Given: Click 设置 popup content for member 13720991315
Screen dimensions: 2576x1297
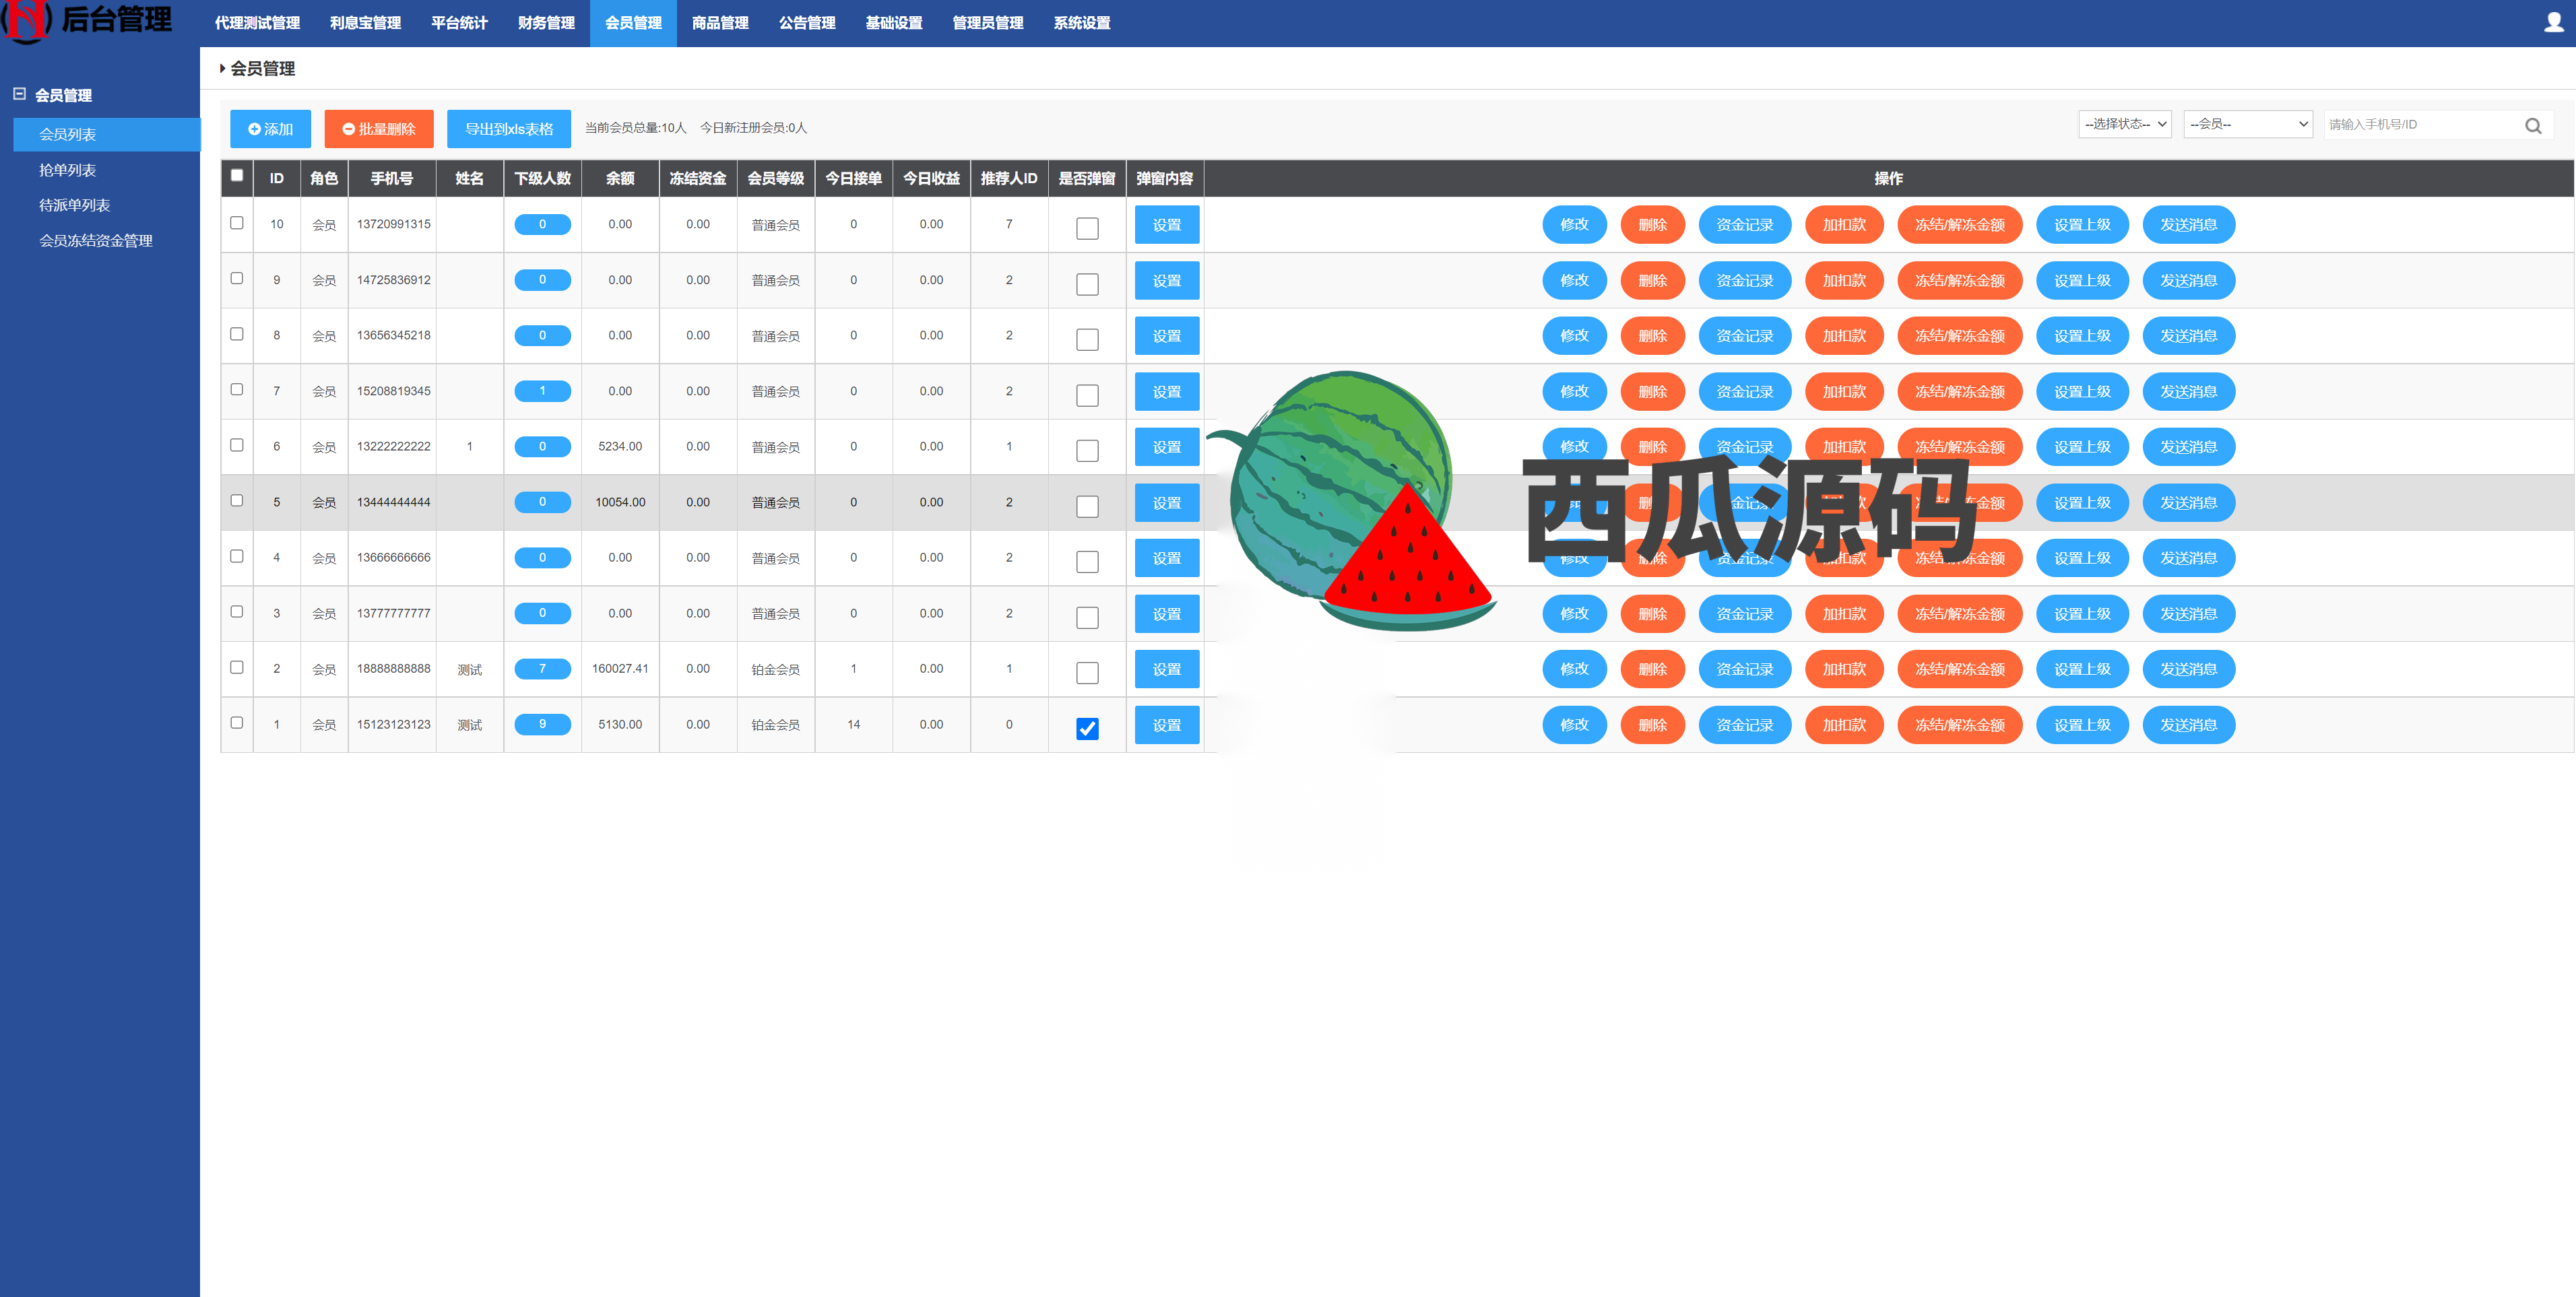Looking at the screenshot, I should (x=1167, y=225).
